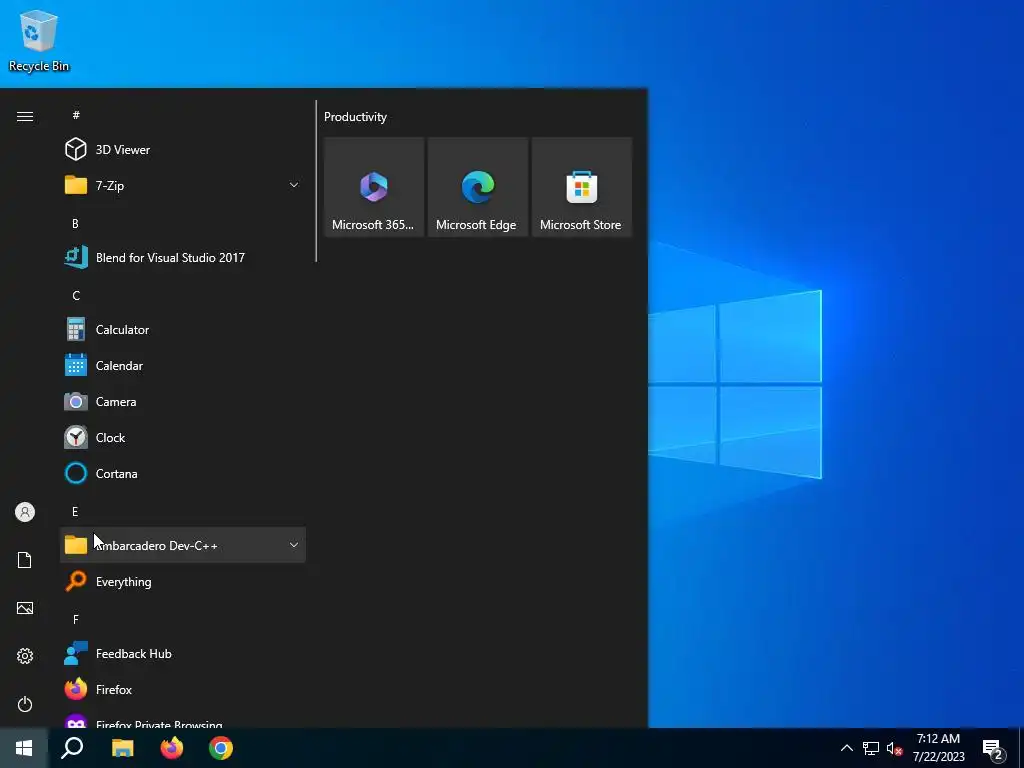This screenshot has width=1024, height=768.
Task: Open the 7-Zip folder entry
Action: tap(183, 185)
